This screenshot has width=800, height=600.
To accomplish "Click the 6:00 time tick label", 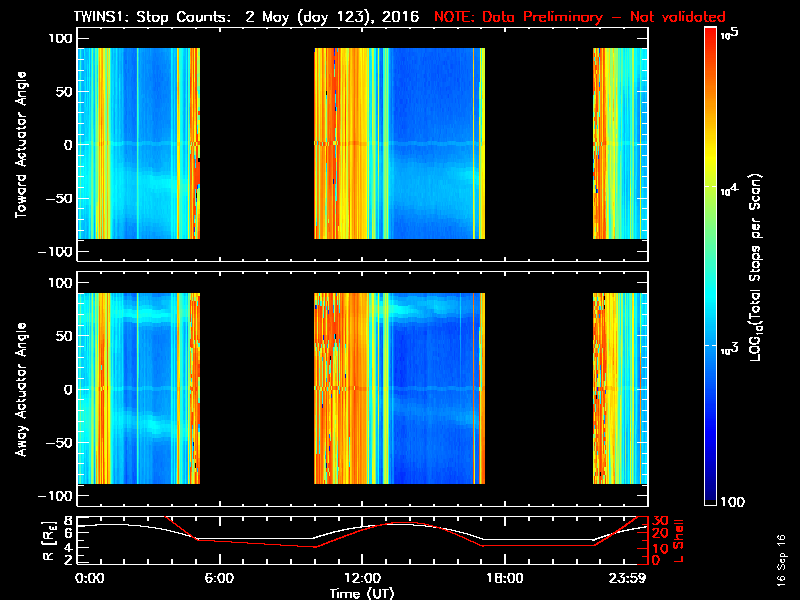I will (x=219, y=579).
